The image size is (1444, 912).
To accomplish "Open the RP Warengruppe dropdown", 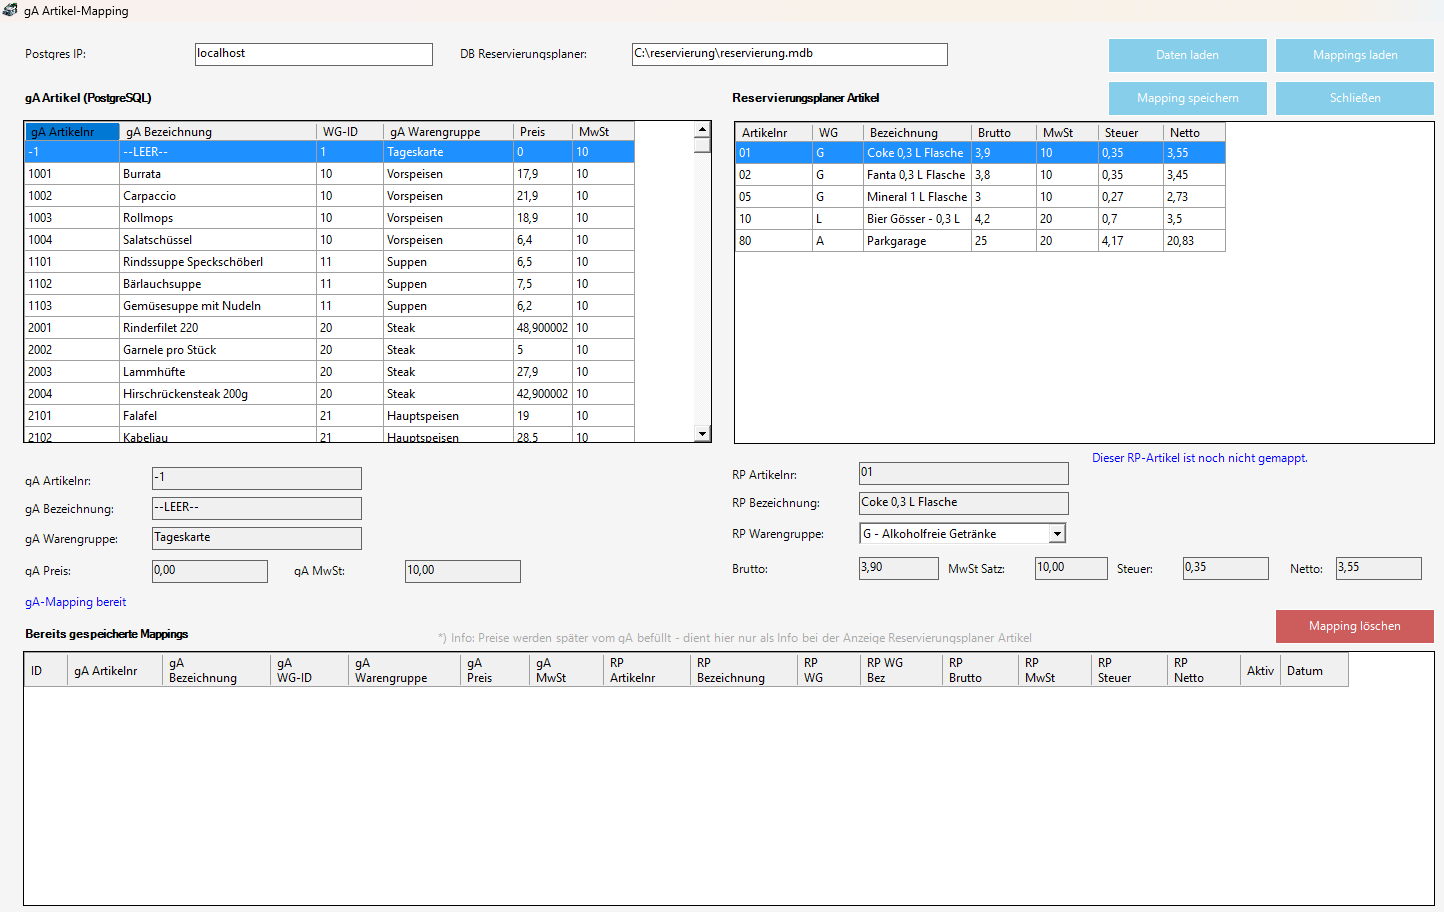I will [x=1057, y=534].
